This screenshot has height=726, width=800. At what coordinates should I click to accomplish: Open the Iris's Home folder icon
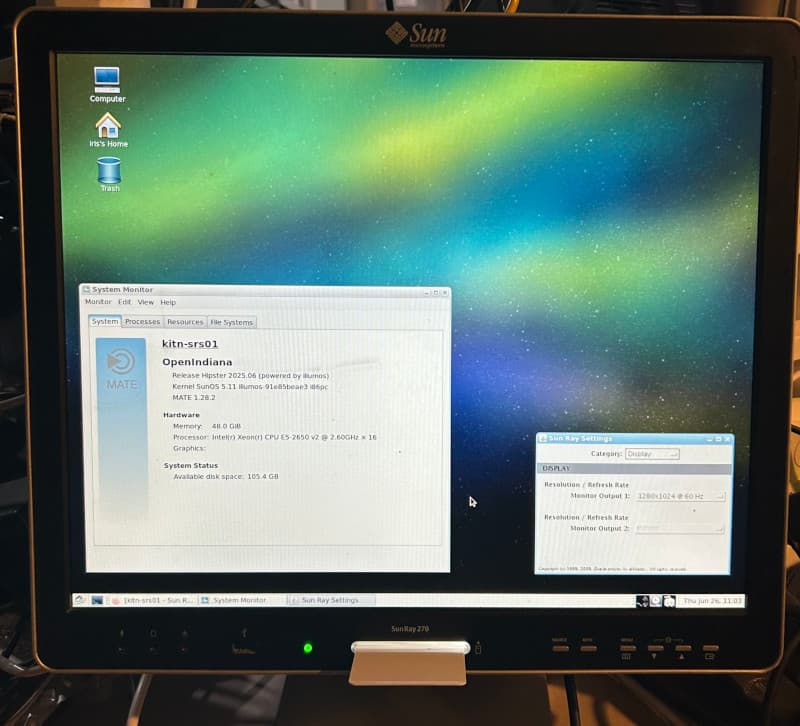click(x=107, y=127)
